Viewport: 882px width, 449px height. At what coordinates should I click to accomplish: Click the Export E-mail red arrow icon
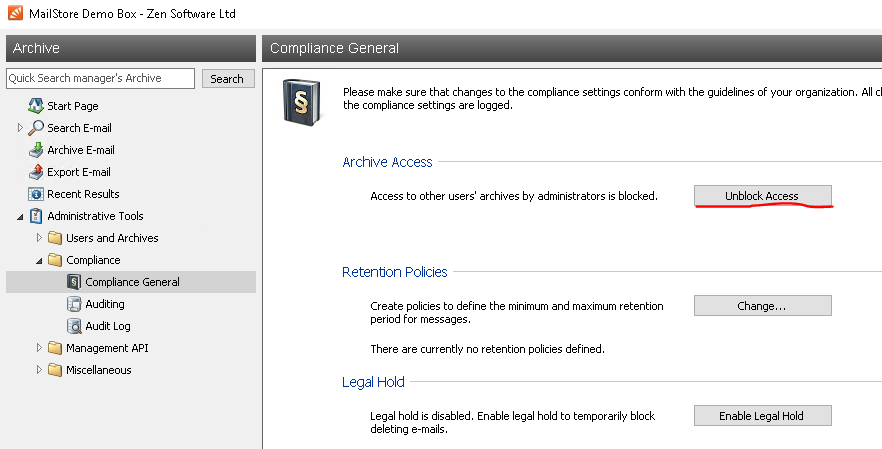pyautogui.click(x=35, y=172)
